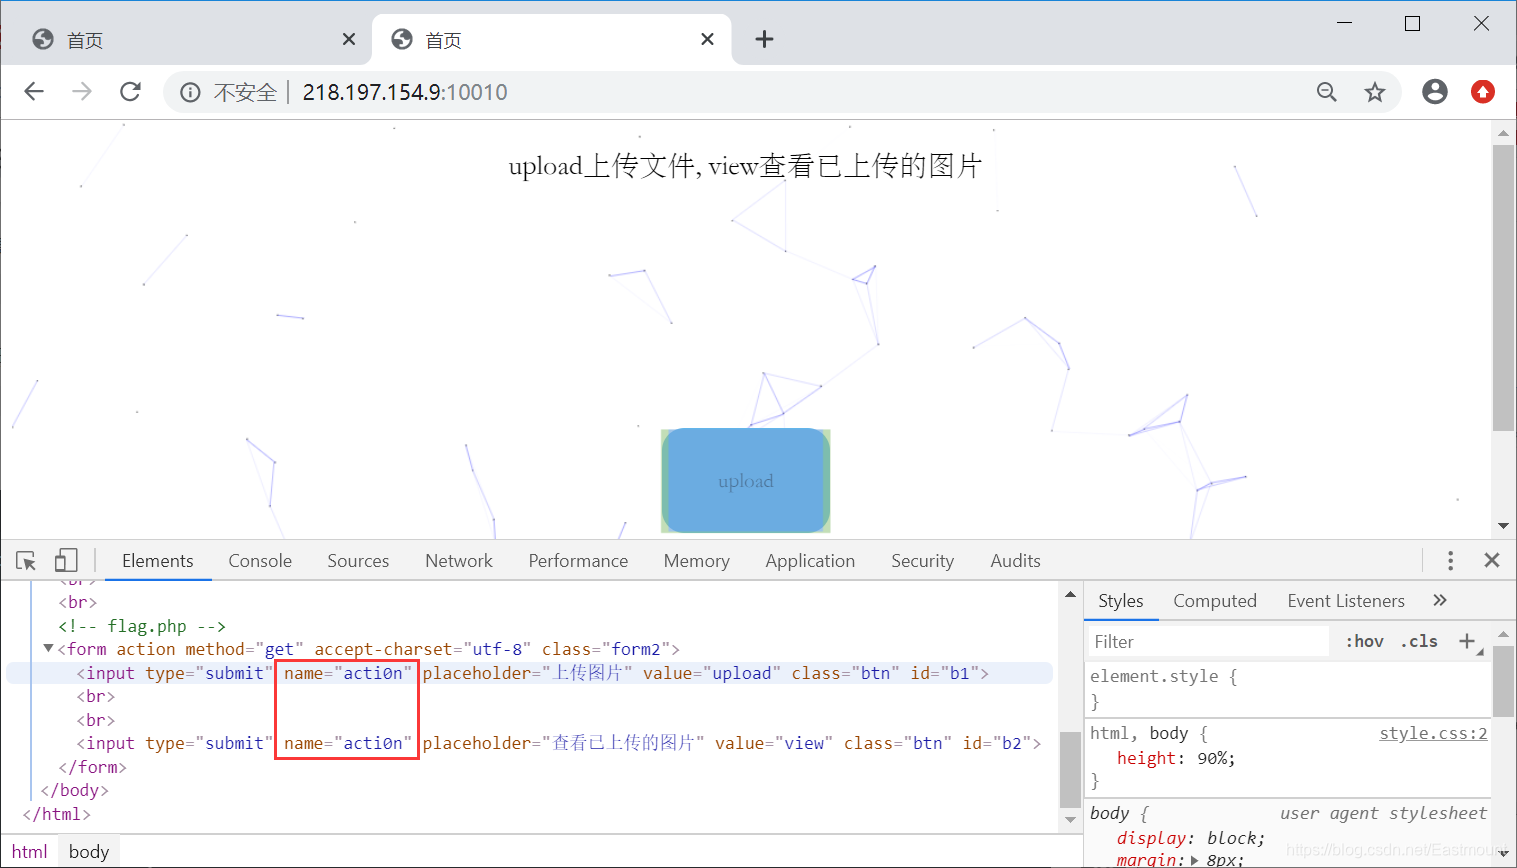
Task: Select the closing </body> tag line
Action: point(74,790)
